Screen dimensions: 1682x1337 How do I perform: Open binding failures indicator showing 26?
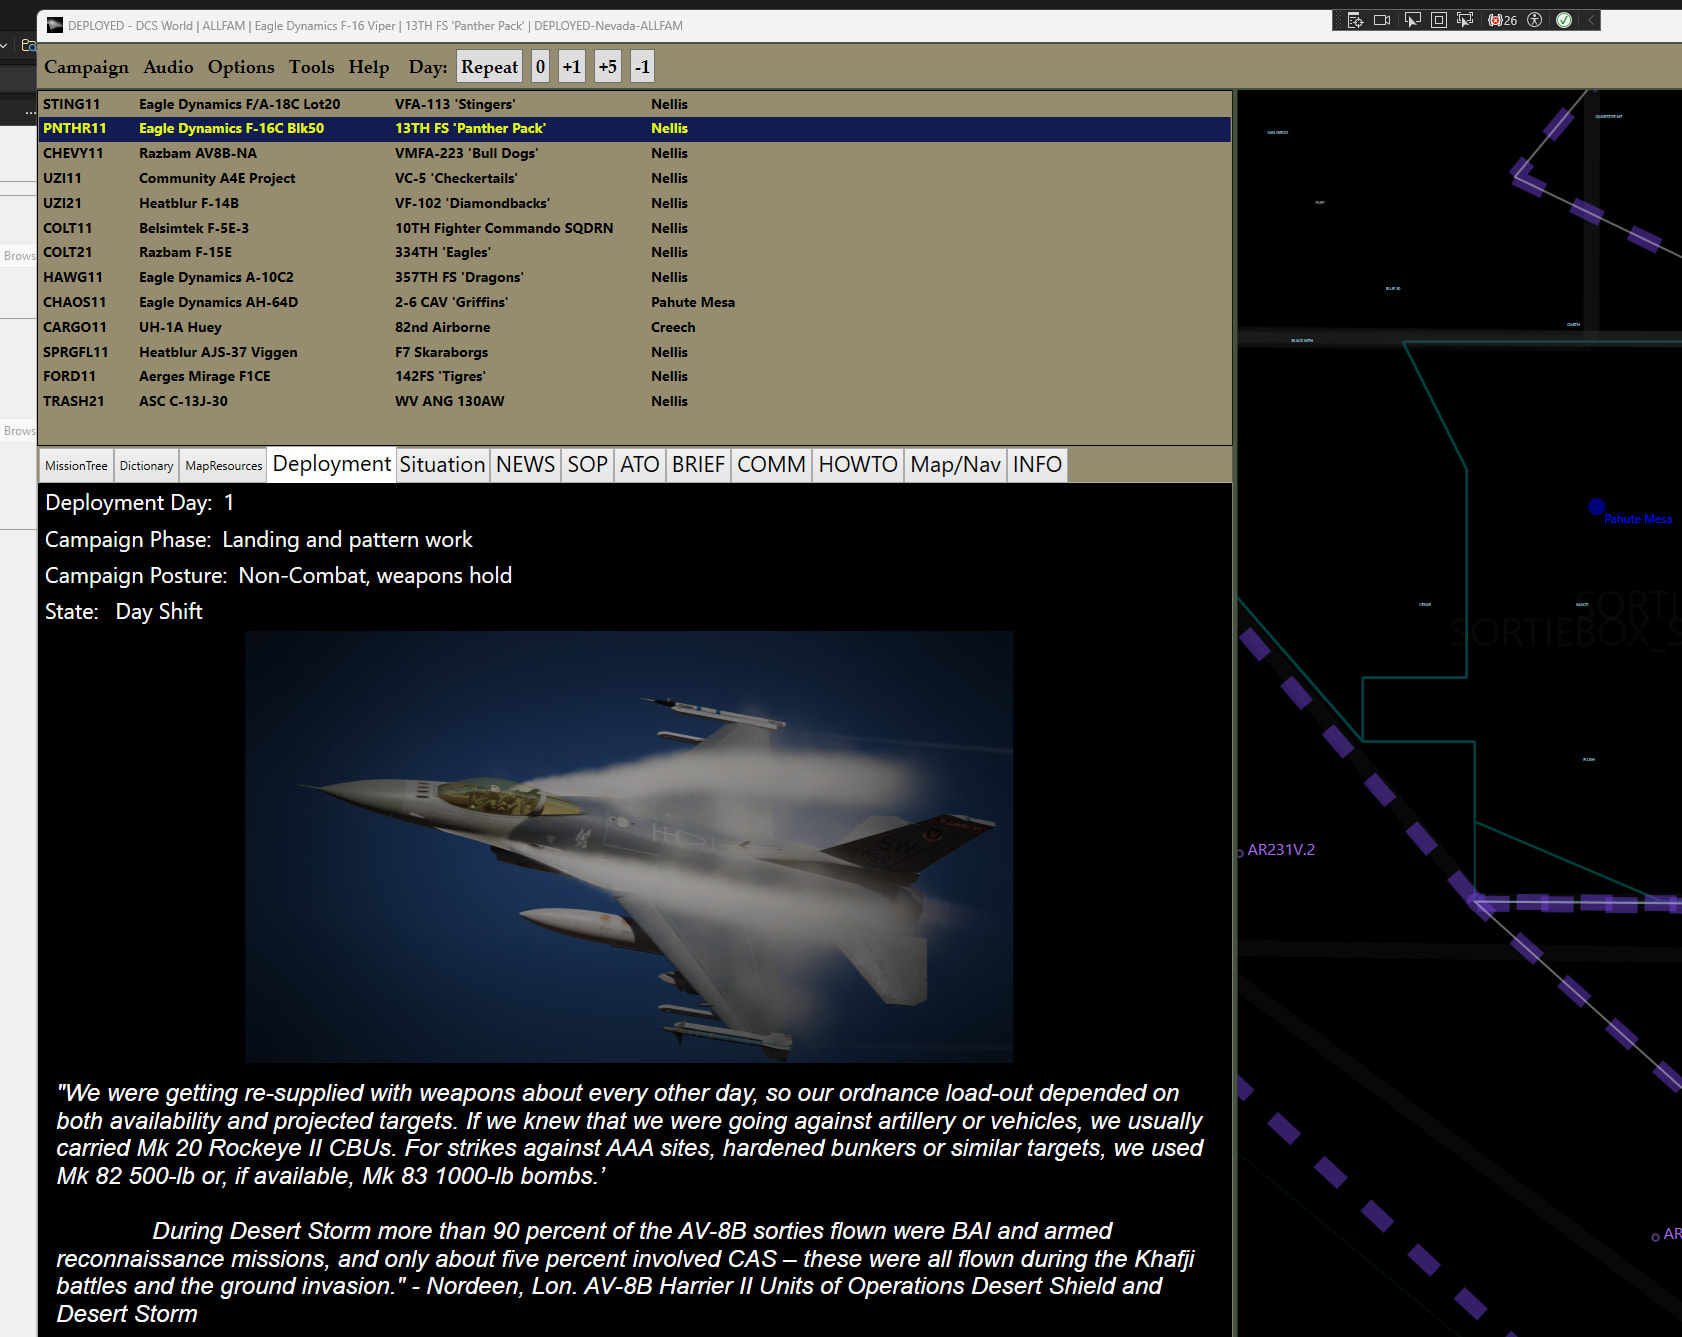pos(1502,20)
